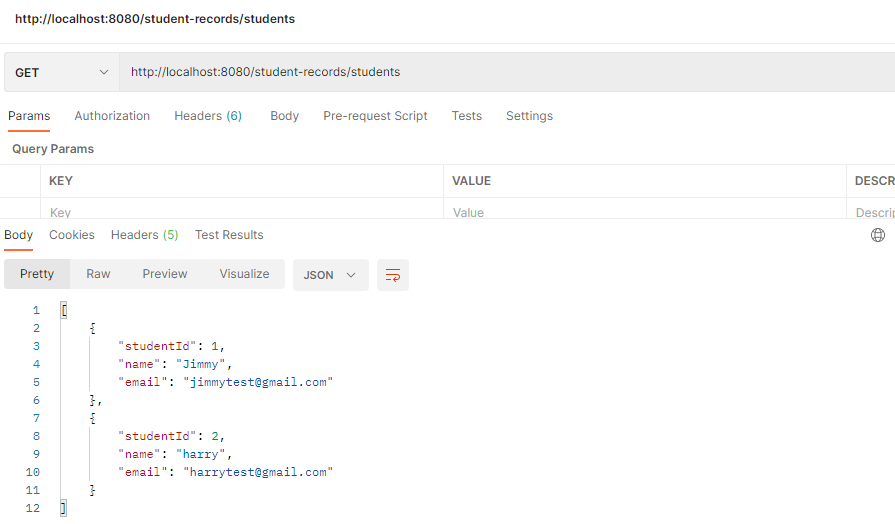Screen dimensions: 895x524
Task: Click the "harrytest@gmail.com" email value
Action: tap(258, 473)
